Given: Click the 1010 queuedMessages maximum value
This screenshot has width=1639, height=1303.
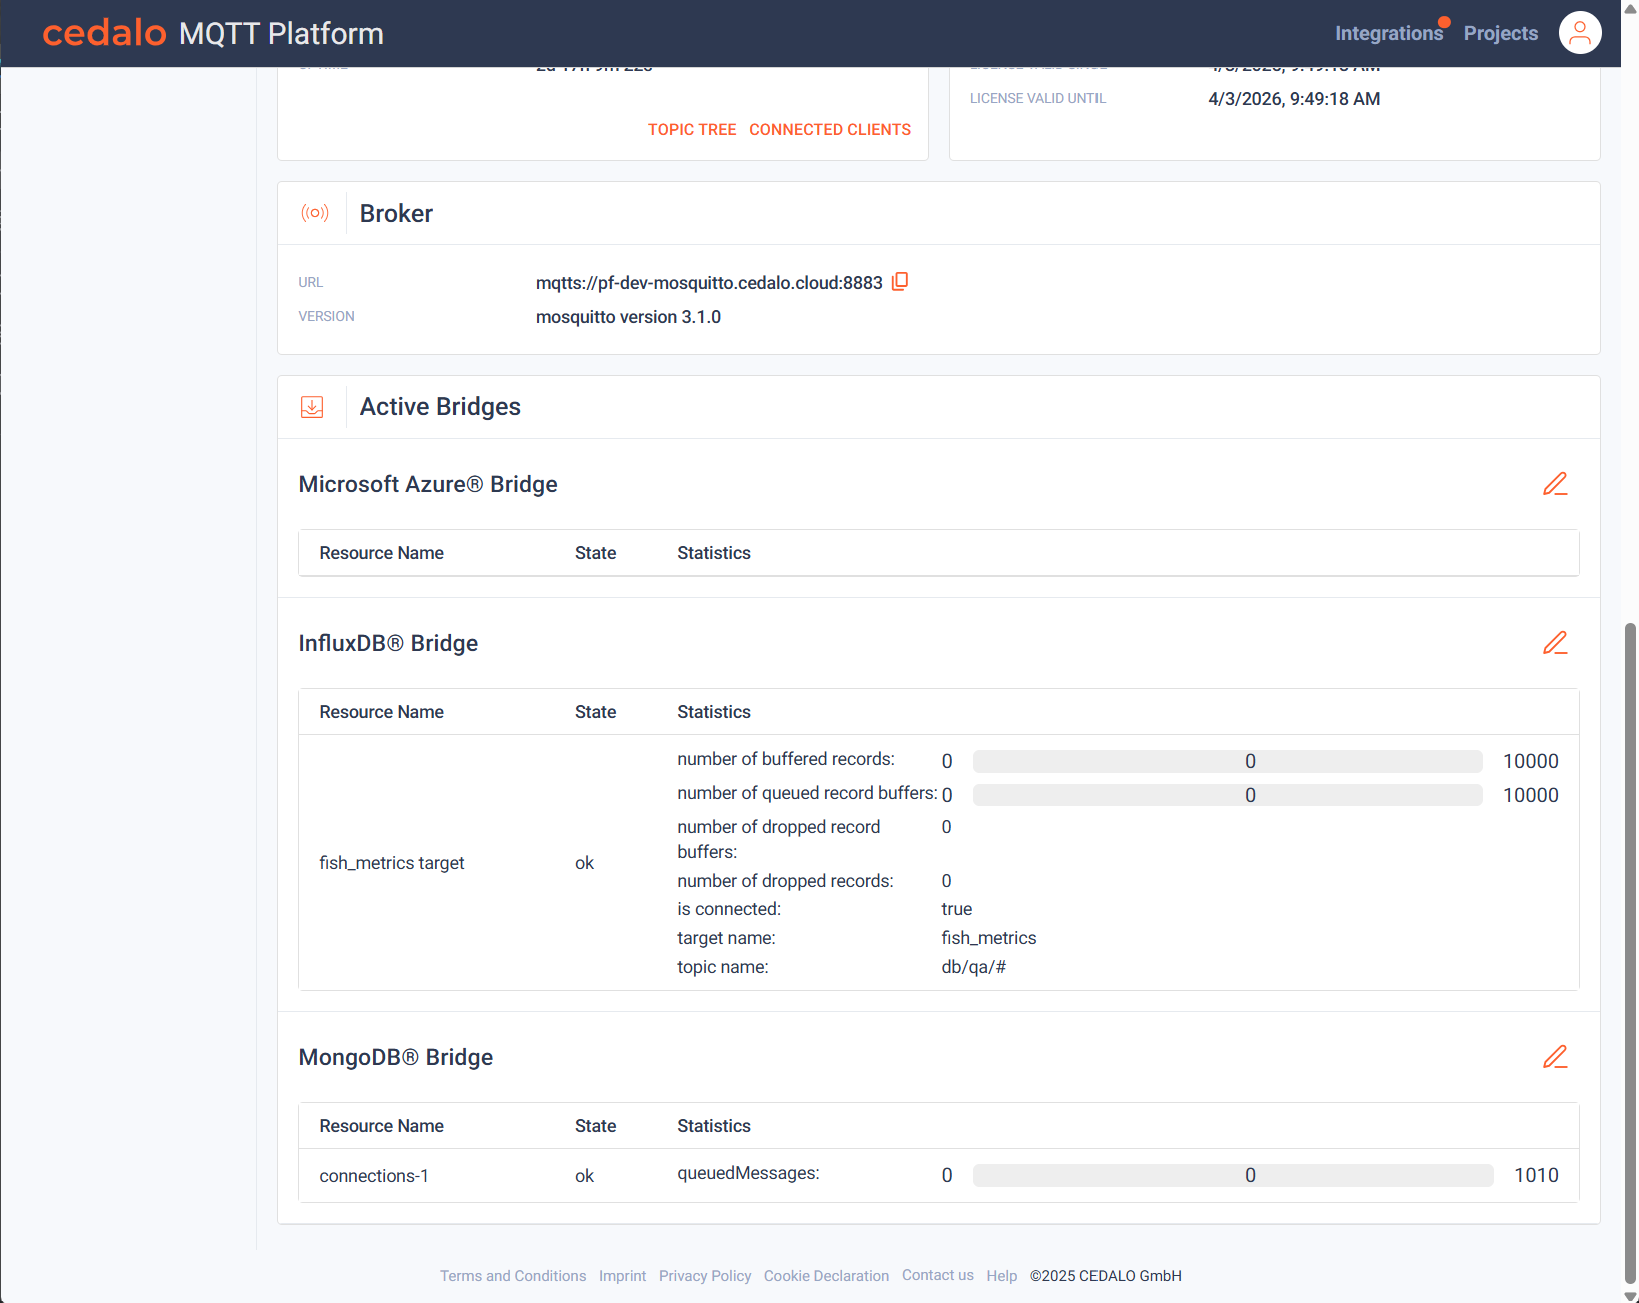Looking at the screenshot, I should 1536,1175.
